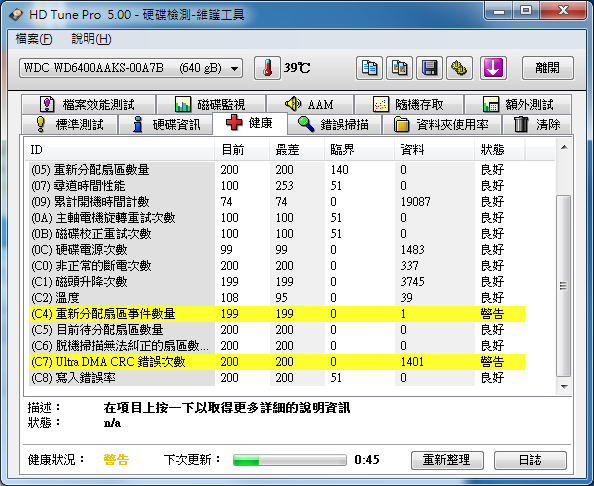Select row (0A) 主軸電機旋轉重試次數
This screenshot has height=486, width=594.
(277, 218)
